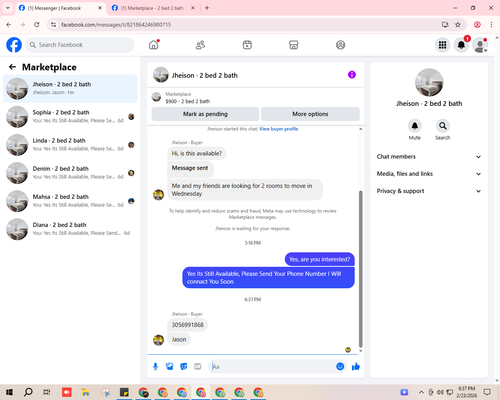
Task: Click Jheison's avatar beside the Jason message
Action: coord(158,340)
